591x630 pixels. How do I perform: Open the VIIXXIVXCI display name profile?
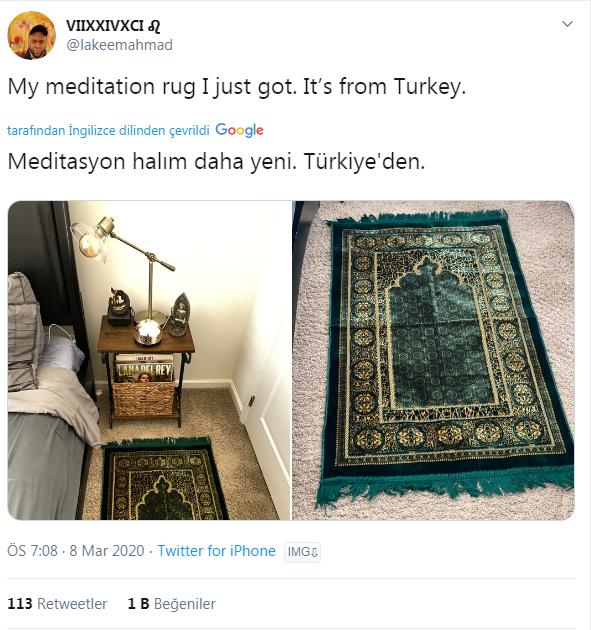[104, 26]
